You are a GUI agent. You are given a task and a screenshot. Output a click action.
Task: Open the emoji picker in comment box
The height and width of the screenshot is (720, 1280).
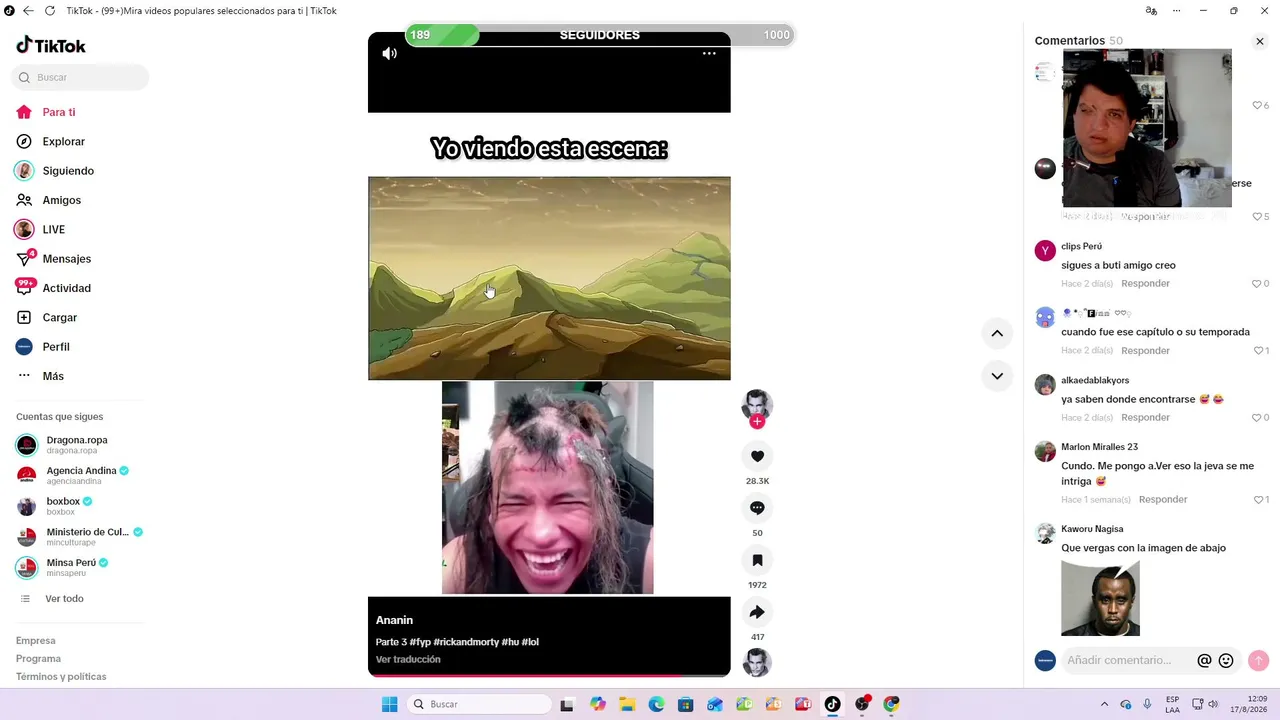(x=1226, y=660)
